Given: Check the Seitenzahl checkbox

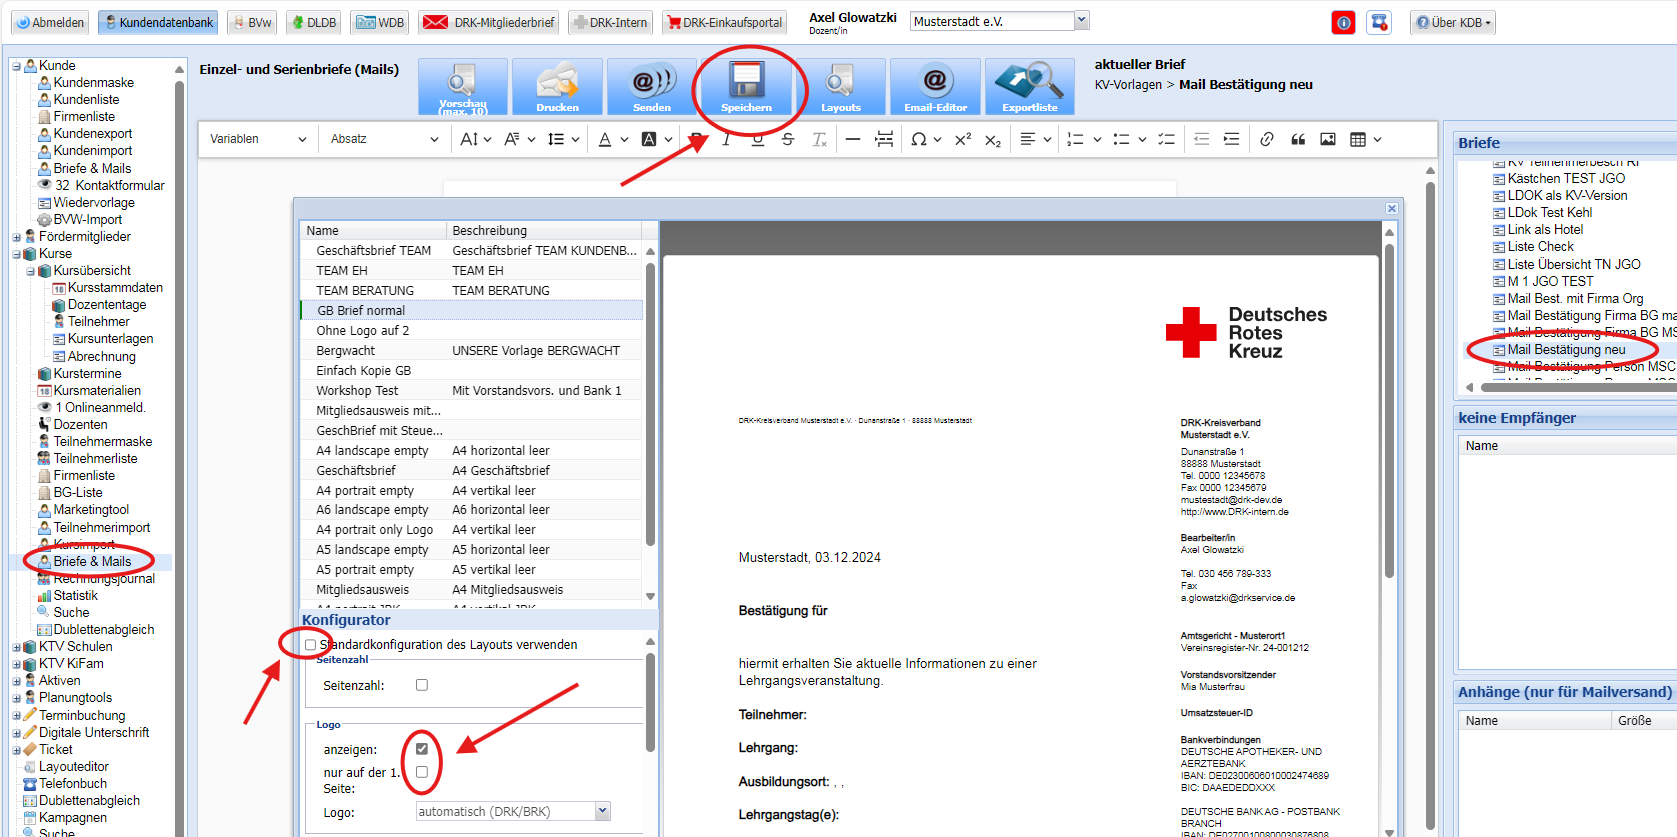Looking at the screenshot, I should coord(422,685).
